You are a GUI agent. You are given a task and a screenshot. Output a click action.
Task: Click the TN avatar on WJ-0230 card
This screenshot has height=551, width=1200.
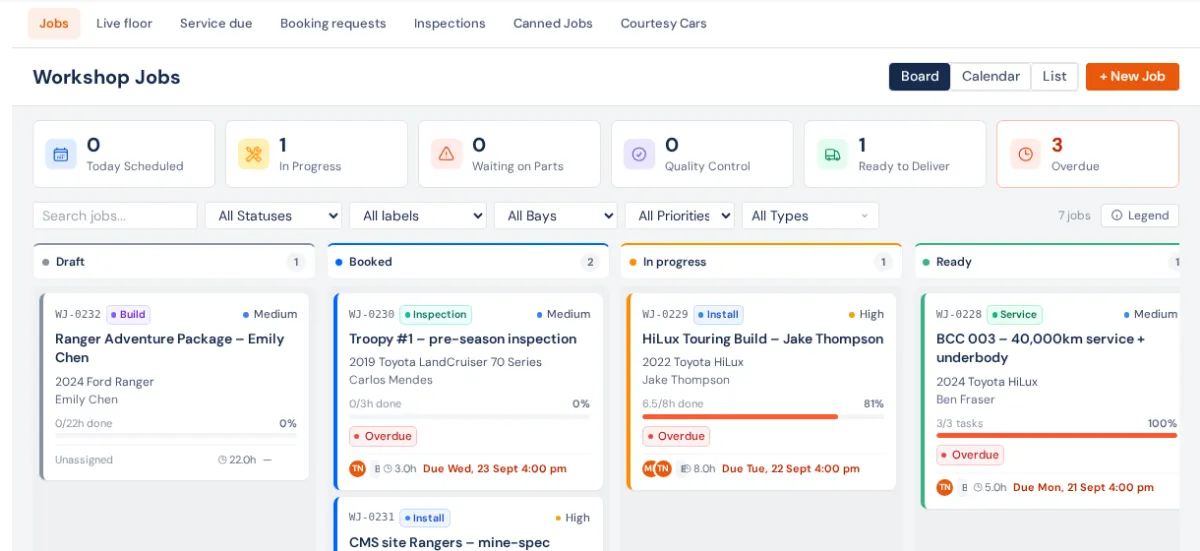357,468
